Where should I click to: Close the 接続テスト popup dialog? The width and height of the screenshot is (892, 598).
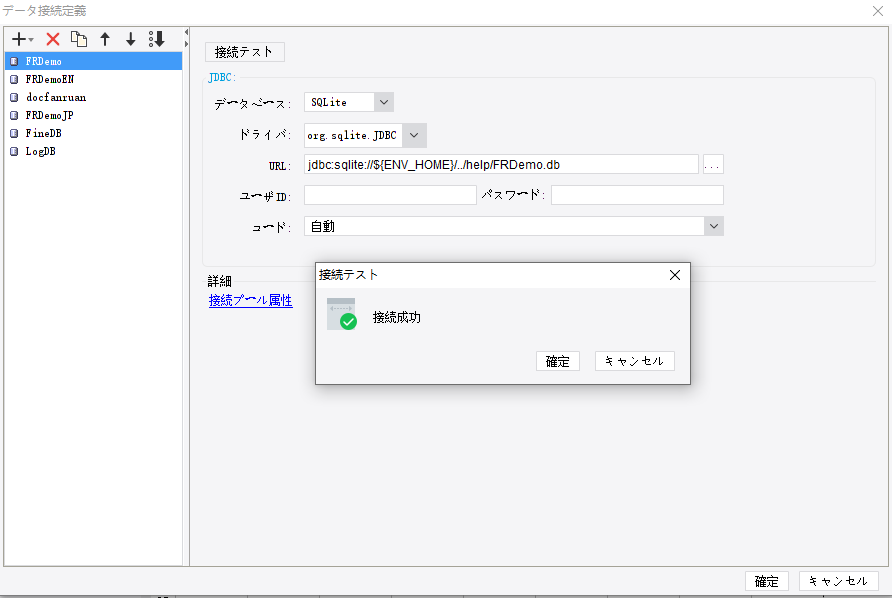click(675, 275)
